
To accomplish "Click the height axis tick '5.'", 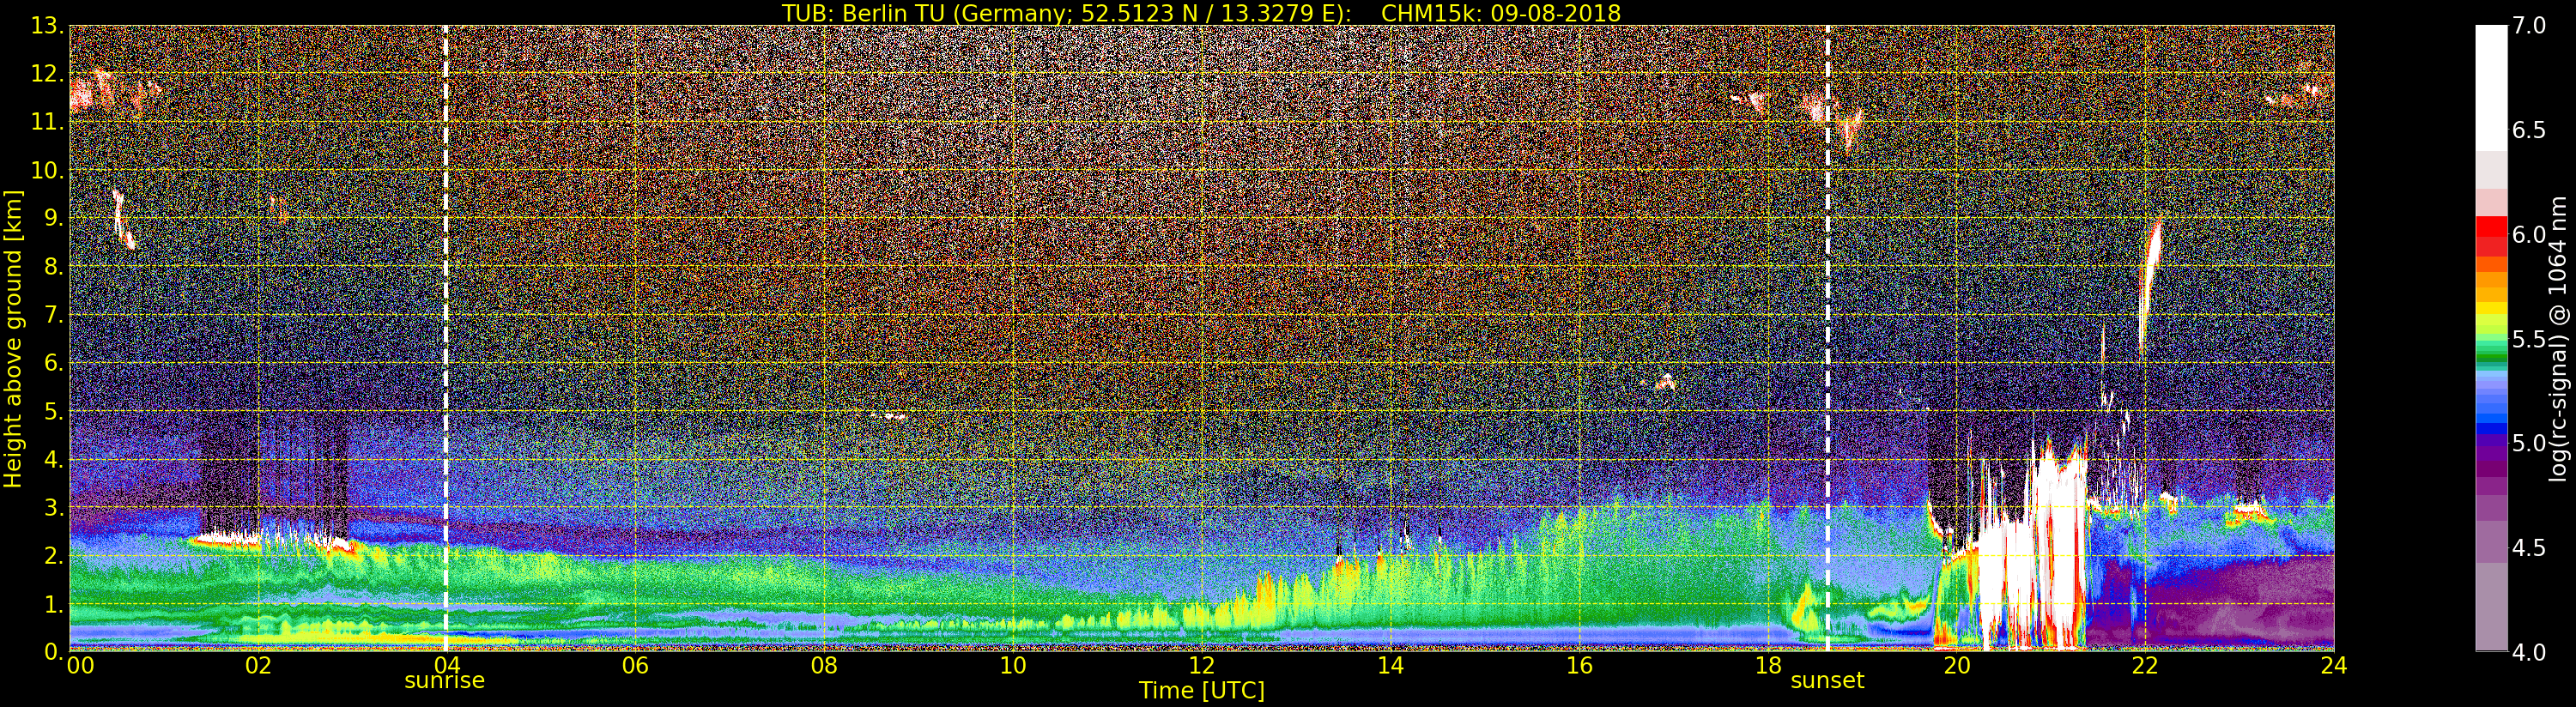I will [53, 411].
